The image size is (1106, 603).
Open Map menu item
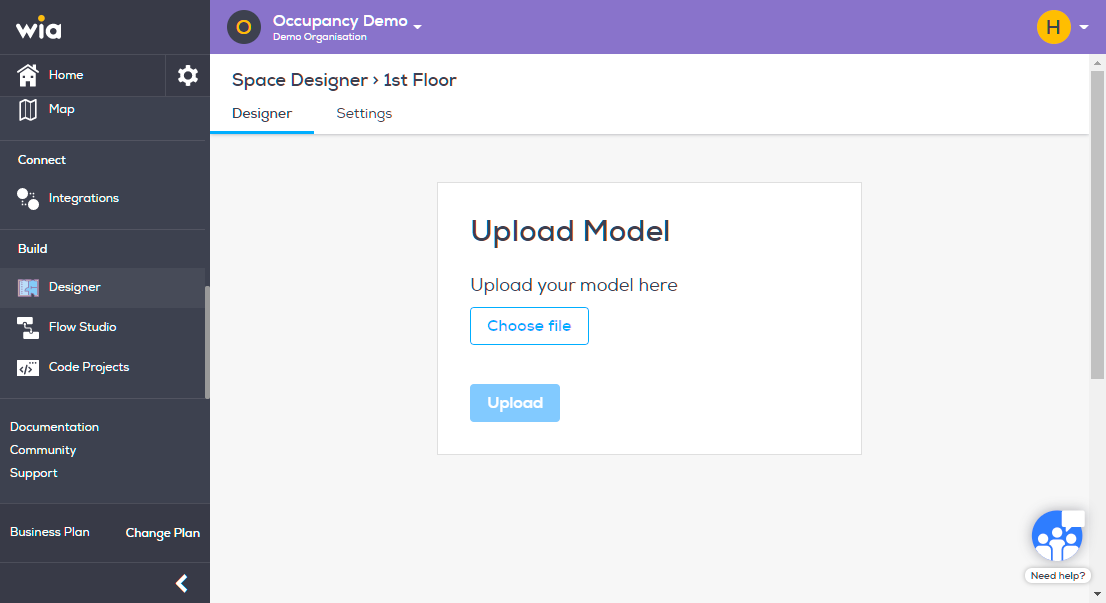point(61,109)
